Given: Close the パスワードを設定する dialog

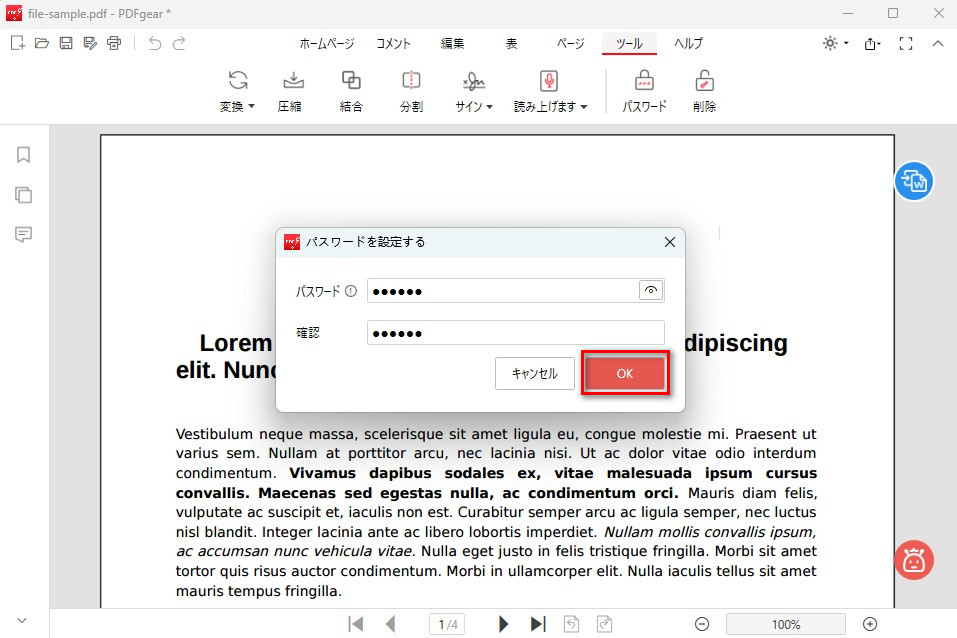Looking at the screenshot, I should [x=670, y=242].
